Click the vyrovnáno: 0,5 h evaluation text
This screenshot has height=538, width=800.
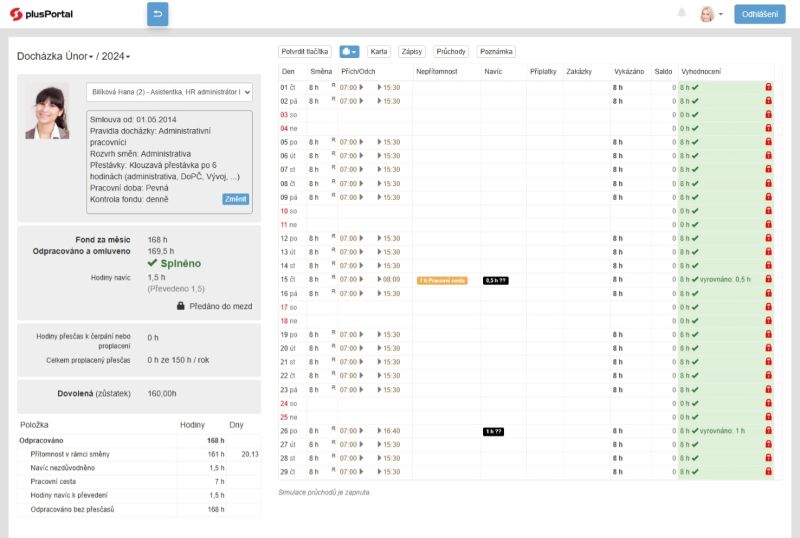tap(725, 279)
